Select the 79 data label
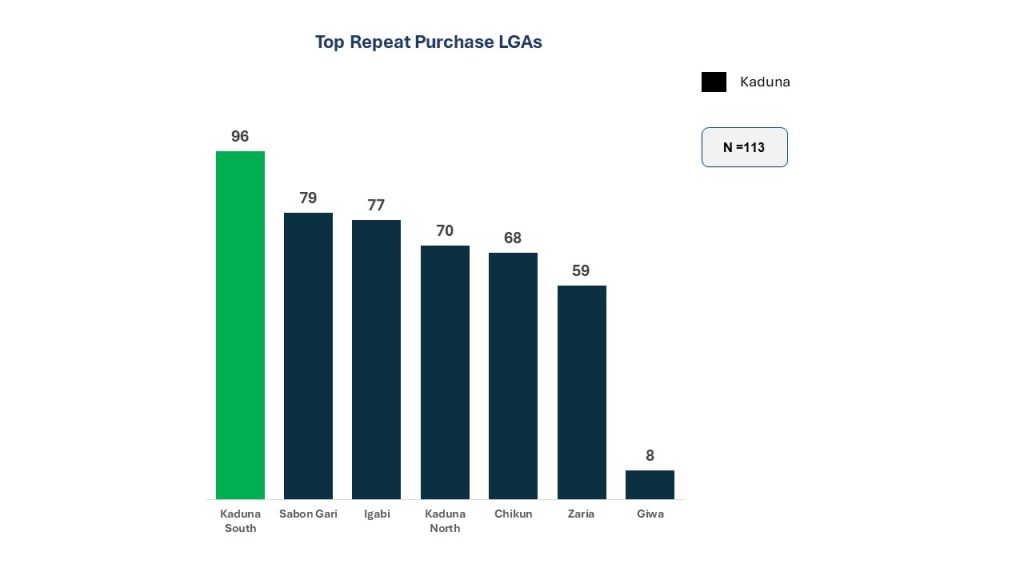1024x576 pixels. coord(308,198)
